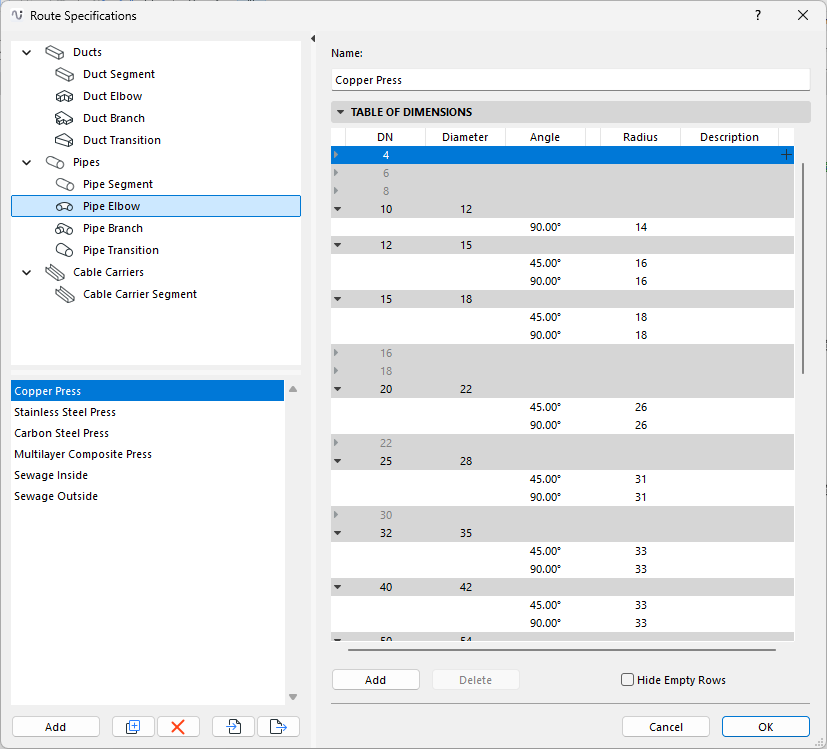Click the plus icon on DN 4 row
The height and width of the screenshot is (749, 827).
(x=786, y=155)
